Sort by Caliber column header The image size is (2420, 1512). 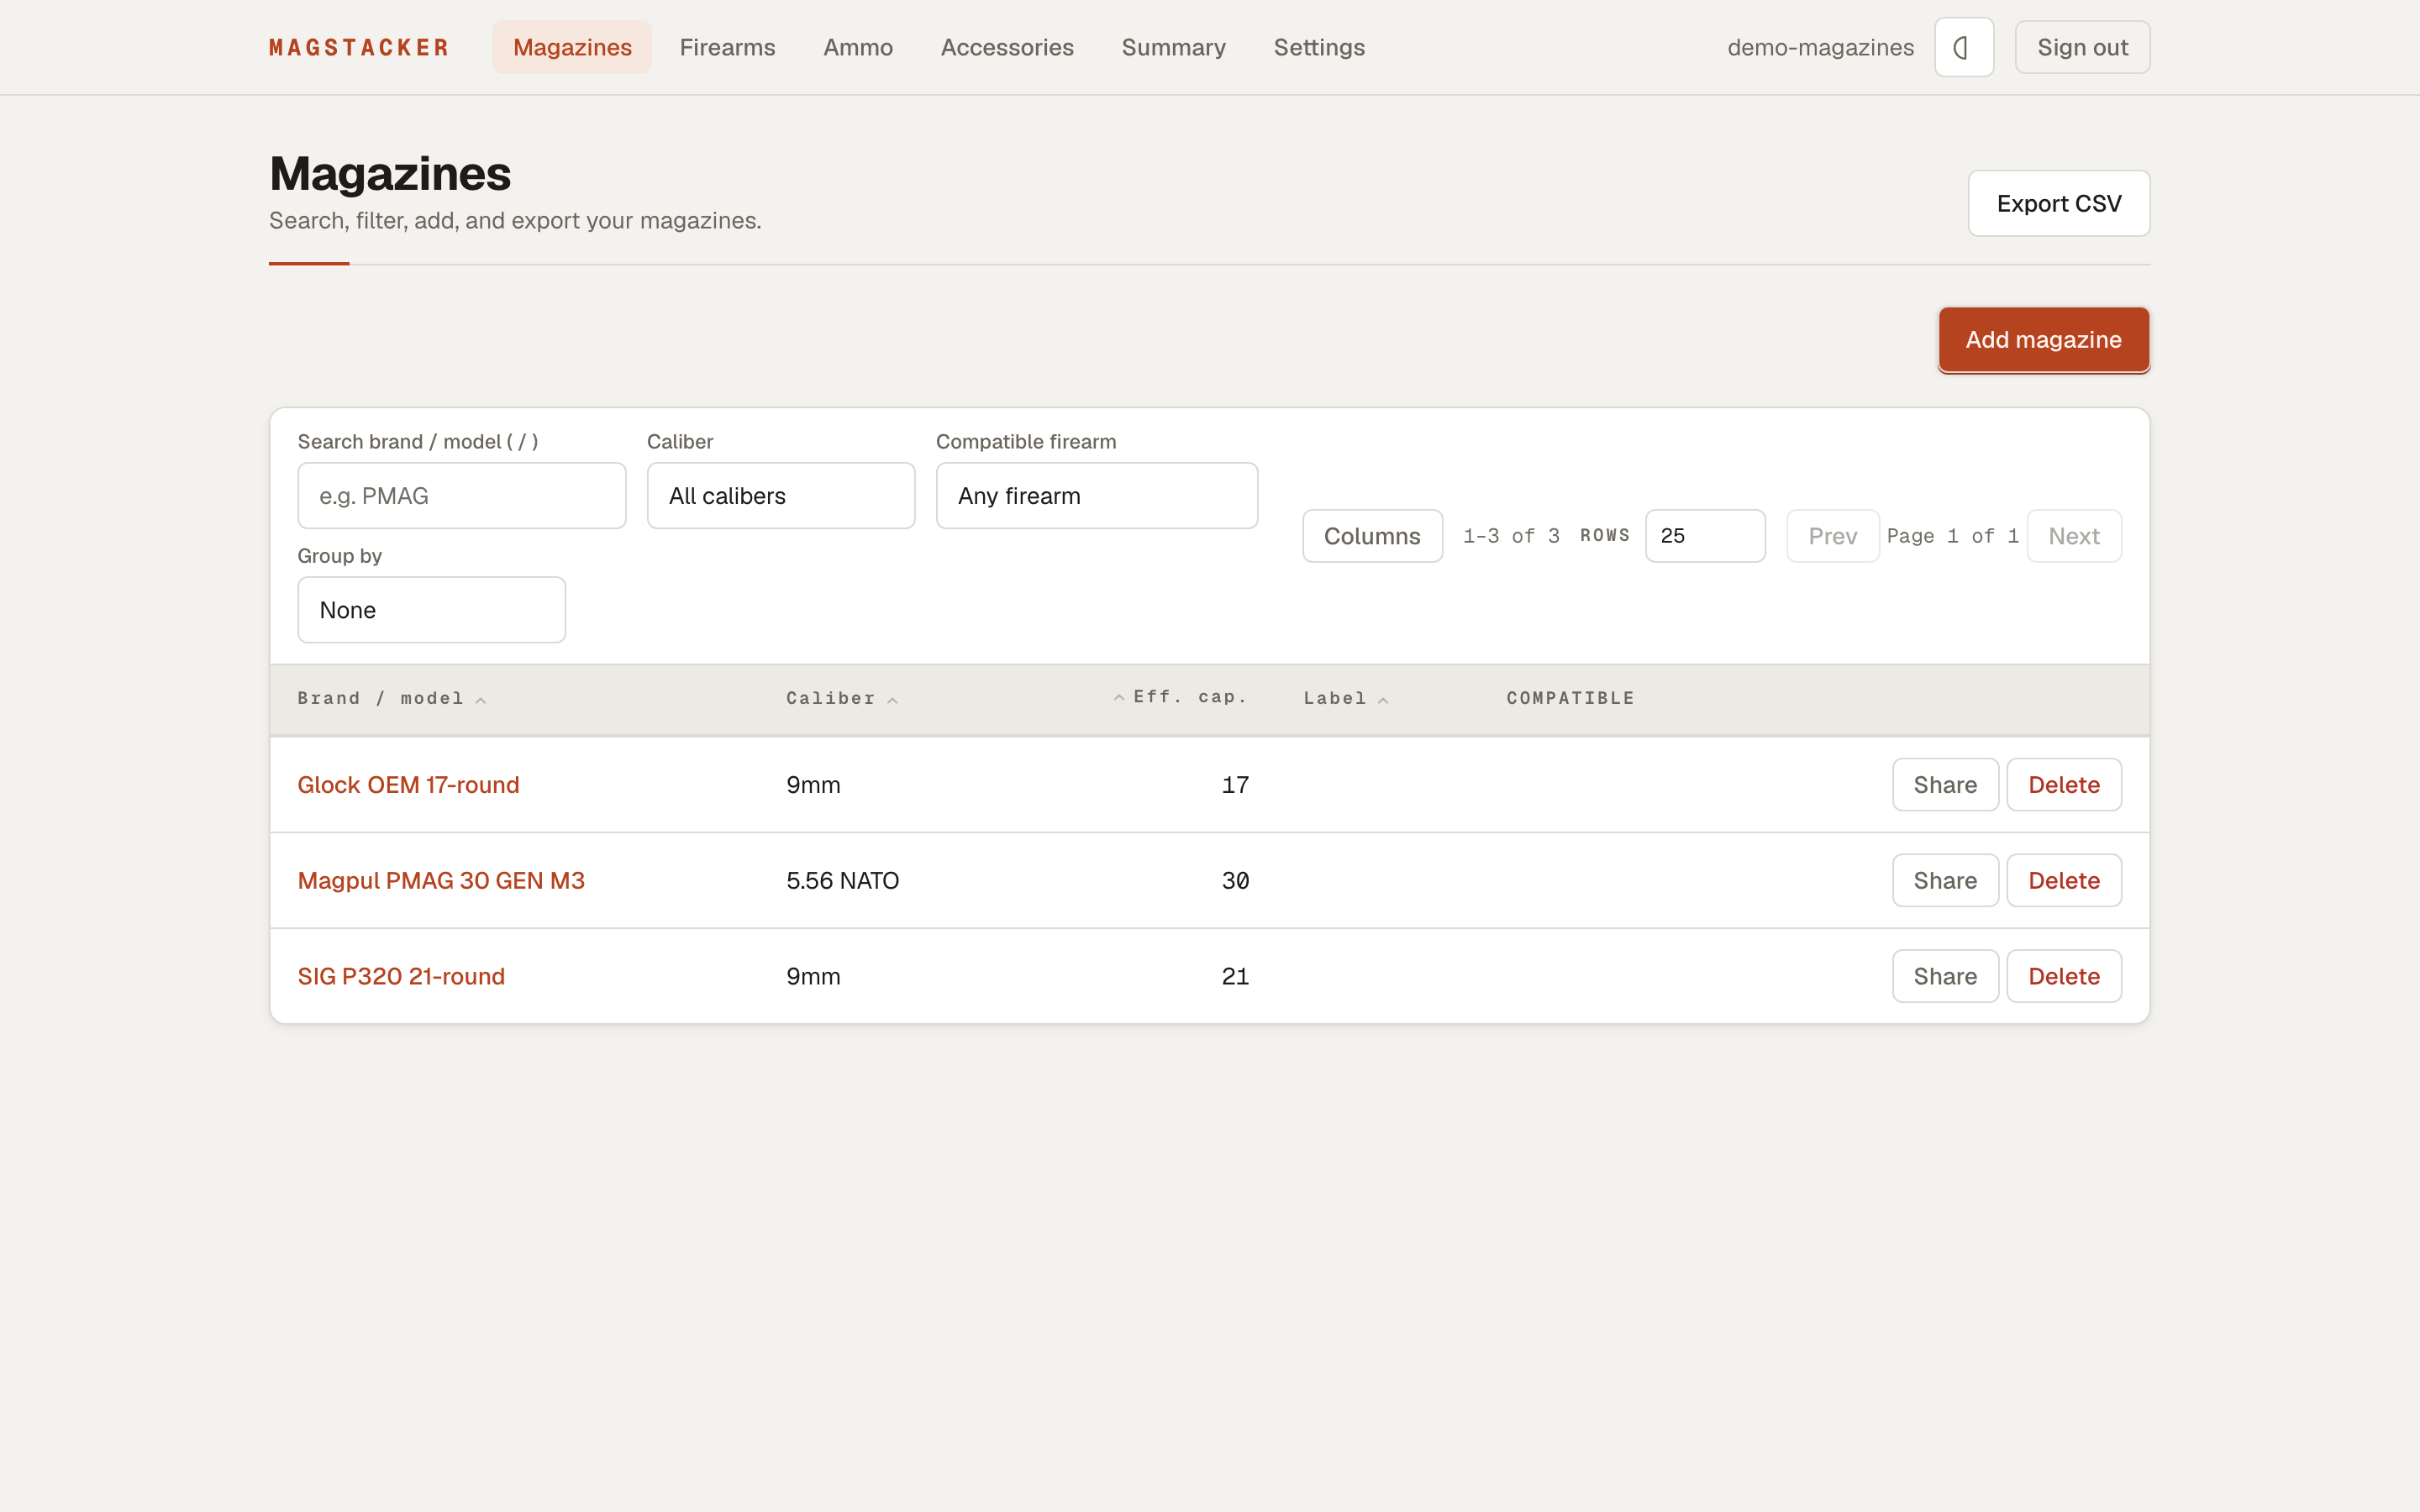pyautogui.click(x=842, y=698)
